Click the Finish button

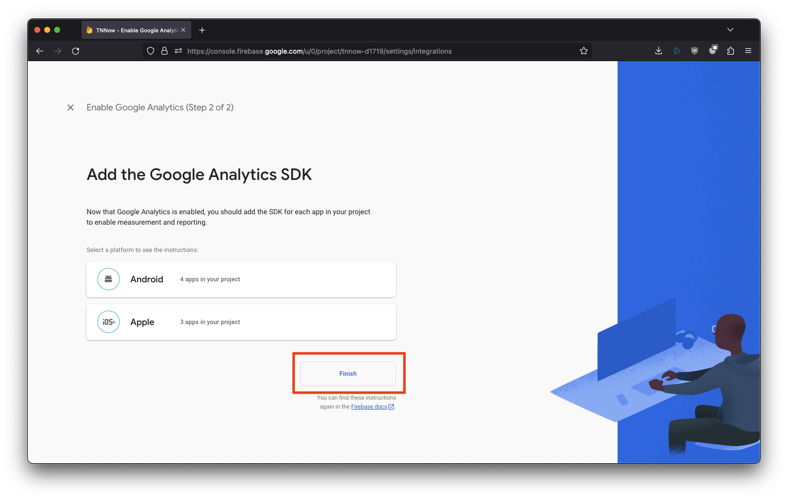[x=348, y=373]
